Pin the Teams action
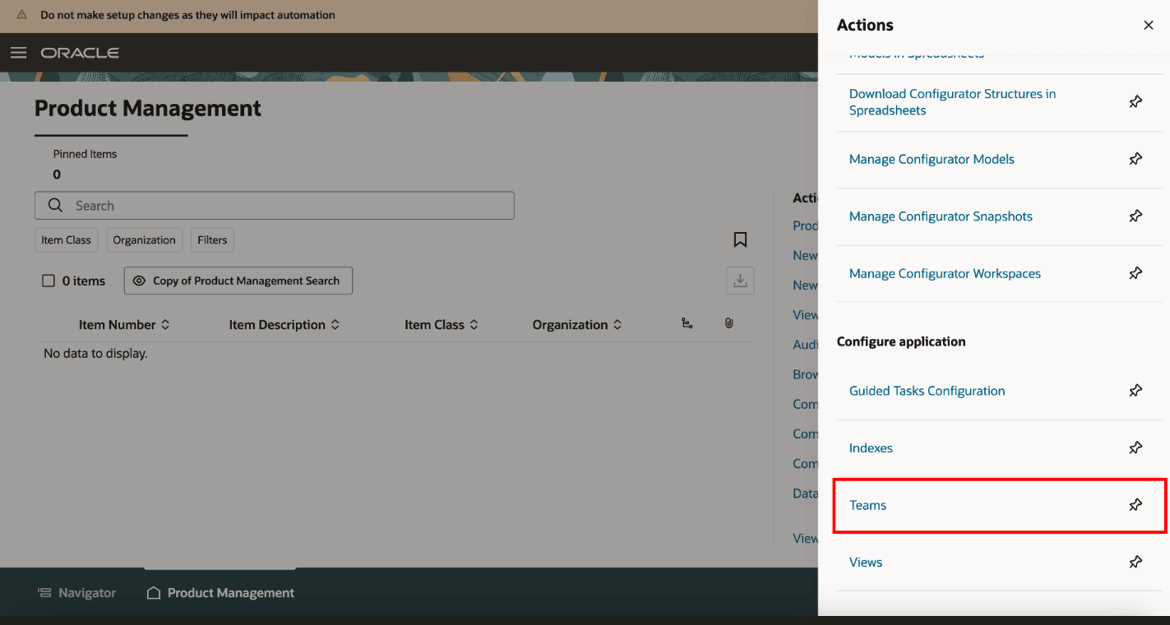 [1136, 505]
